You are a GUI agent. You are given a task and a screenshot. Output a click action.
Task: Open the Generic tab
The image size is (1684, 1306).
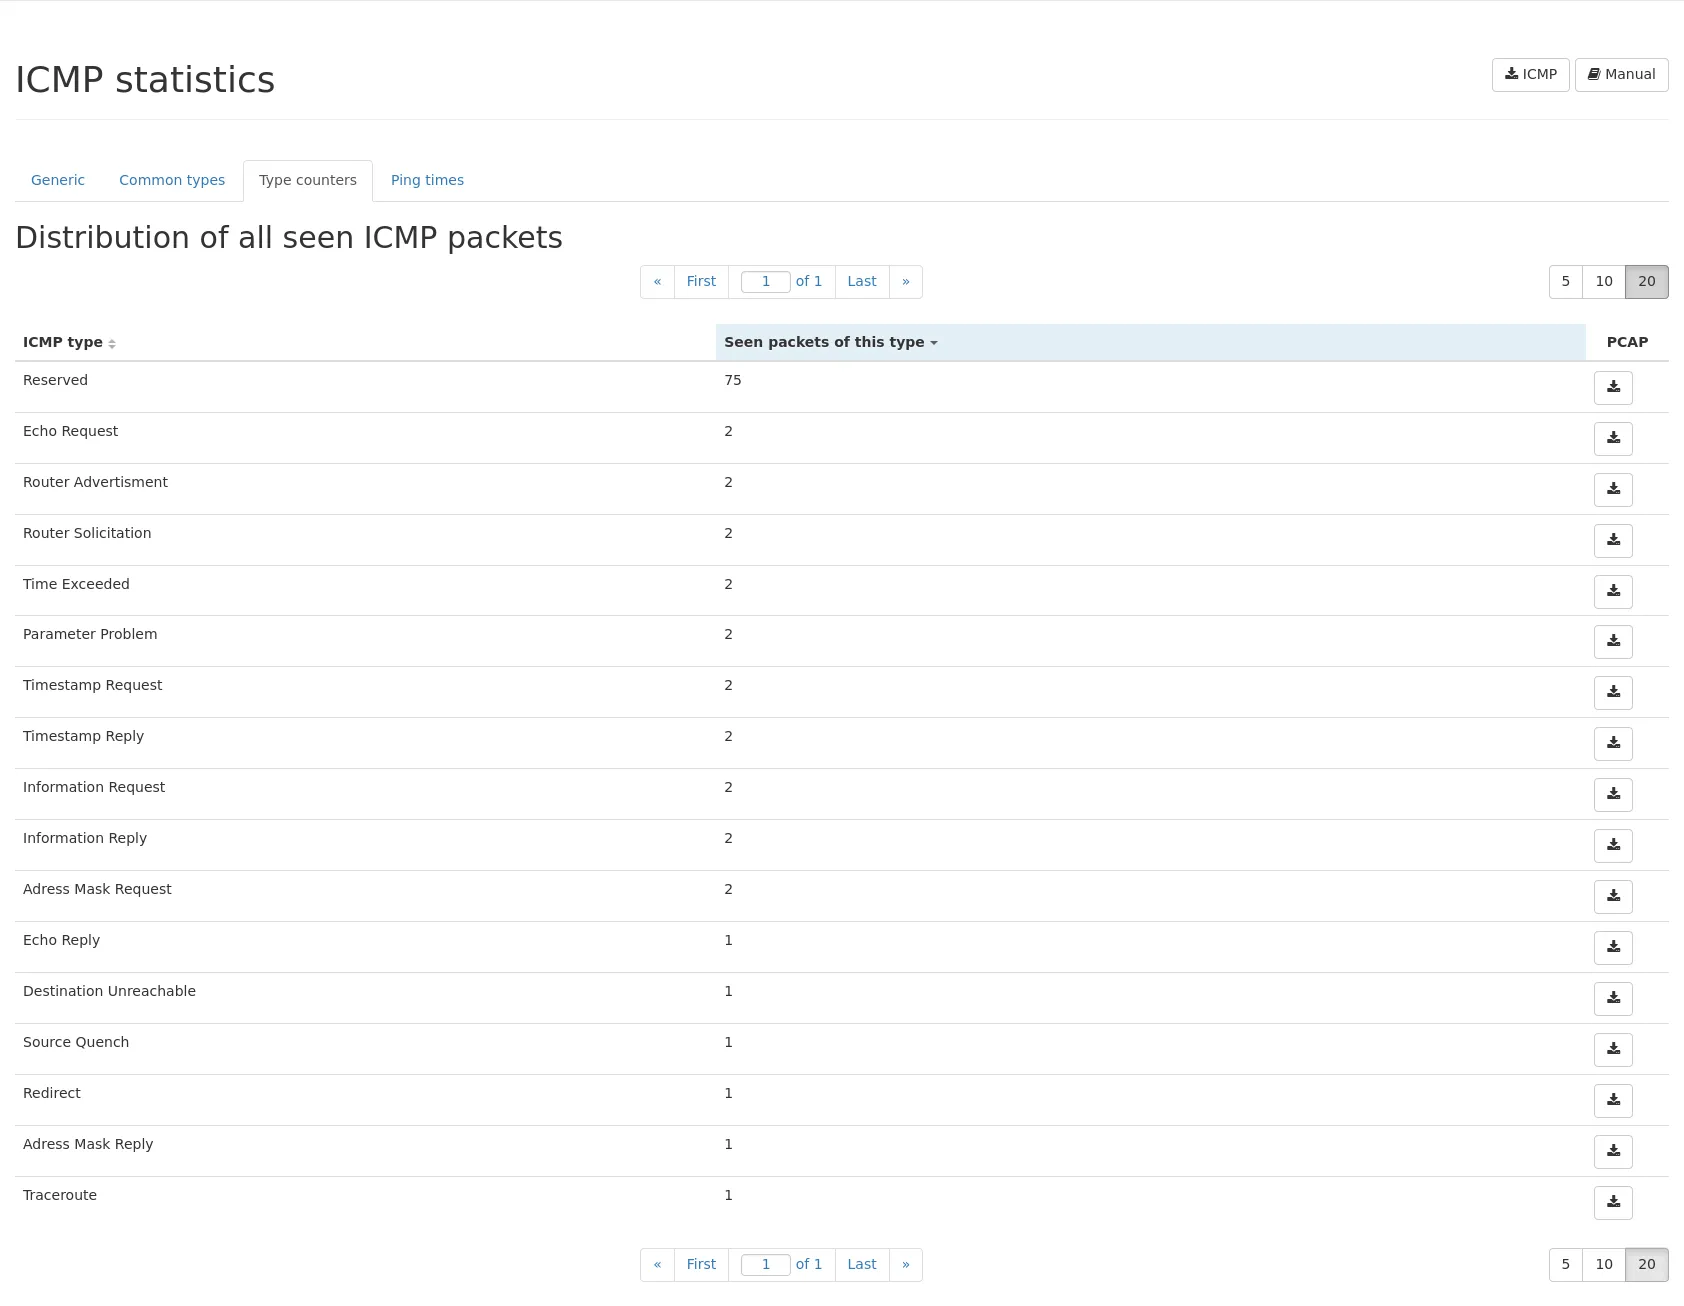coord(58,181)
